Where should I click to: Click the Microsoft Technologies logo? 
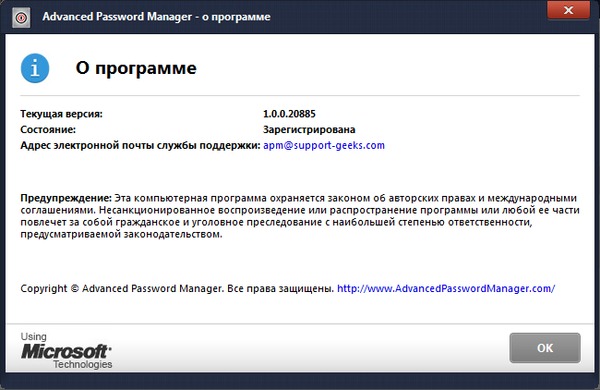(x=66, y=351)
